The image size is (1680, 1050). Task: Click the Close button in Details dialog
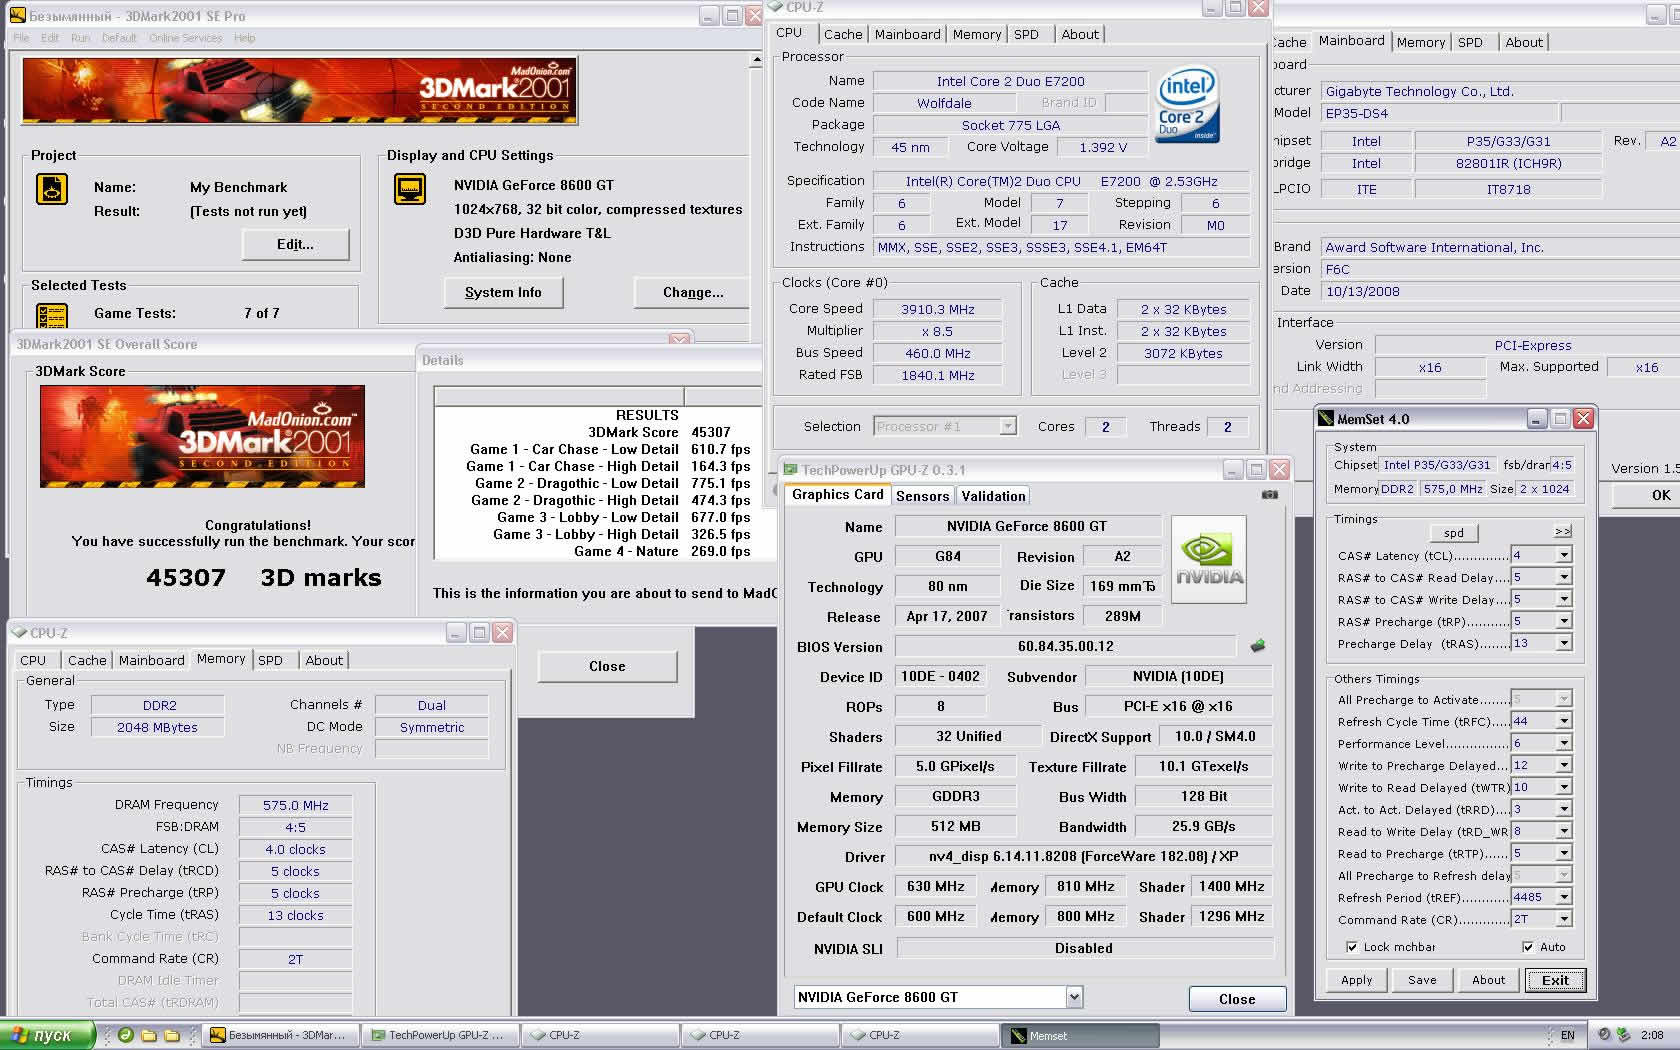[x=607, y=666]
